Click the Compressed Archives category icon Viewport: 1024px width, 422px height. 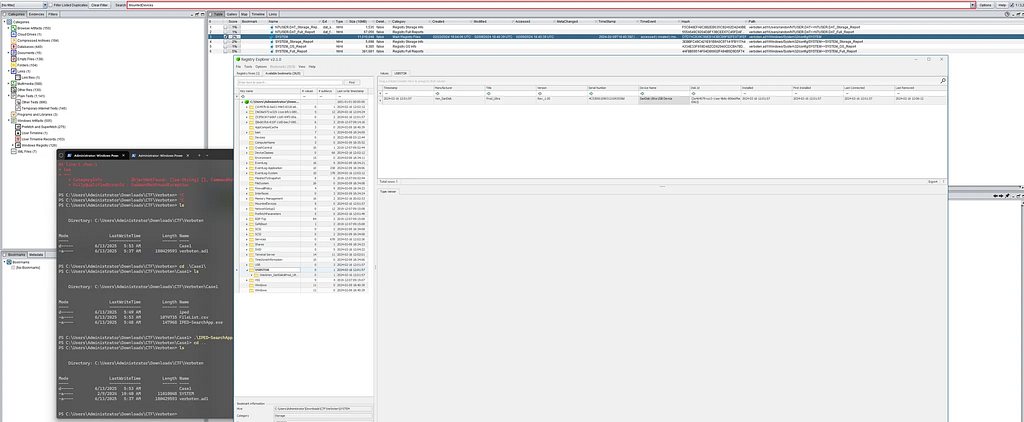tap(14, 41)
